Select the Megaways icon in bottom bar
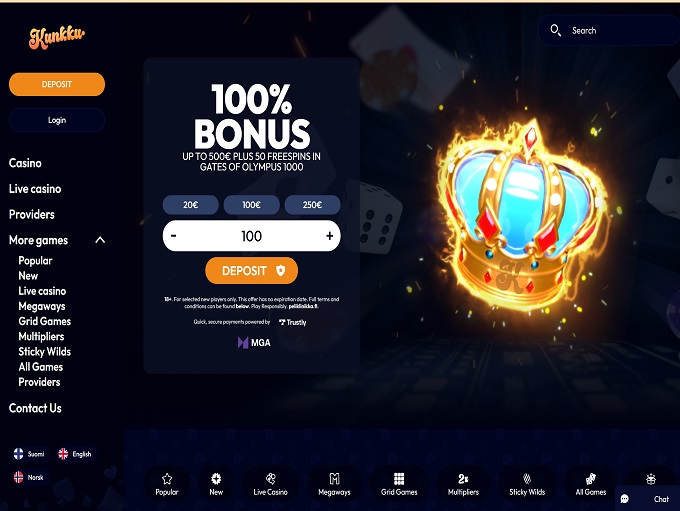Viewport: 680px width, 511px height. pyautogui.click(x=334, y=478)
